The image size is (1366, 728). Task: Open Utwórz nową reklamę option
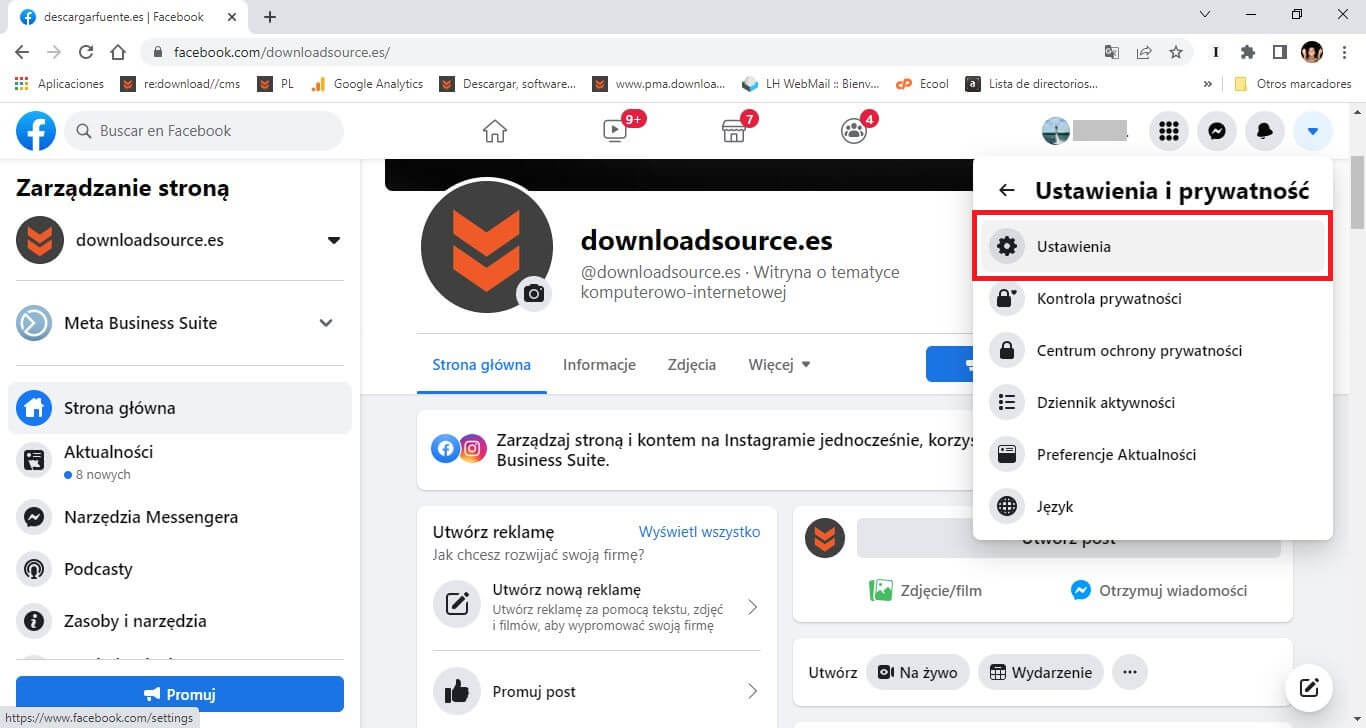point(596,607)
